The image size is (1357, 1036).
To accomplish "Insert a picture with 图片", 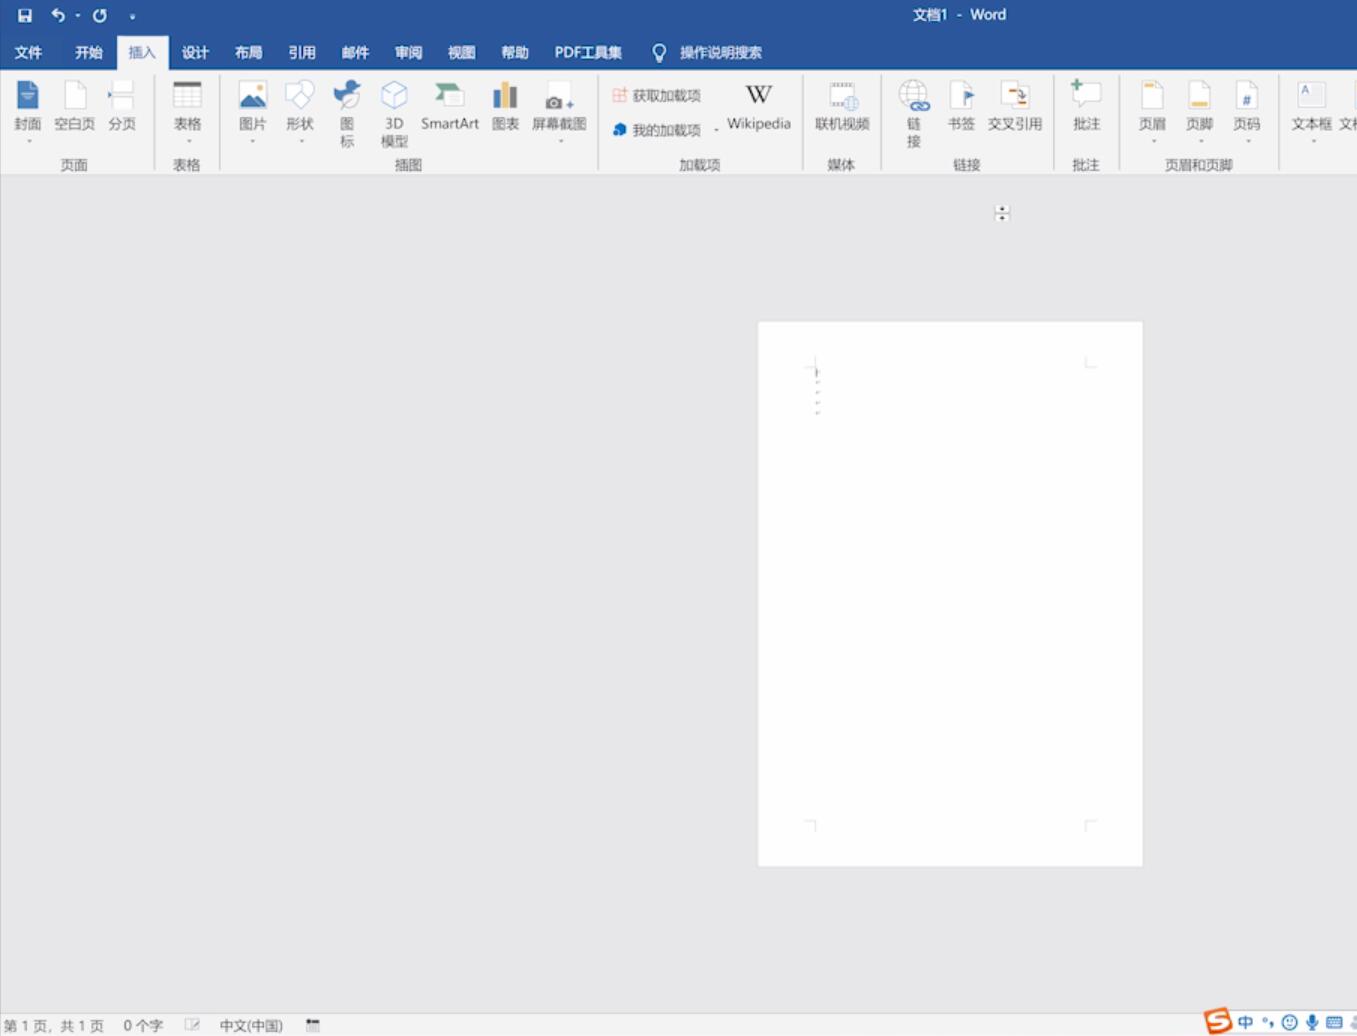I will tap(253, 112).
